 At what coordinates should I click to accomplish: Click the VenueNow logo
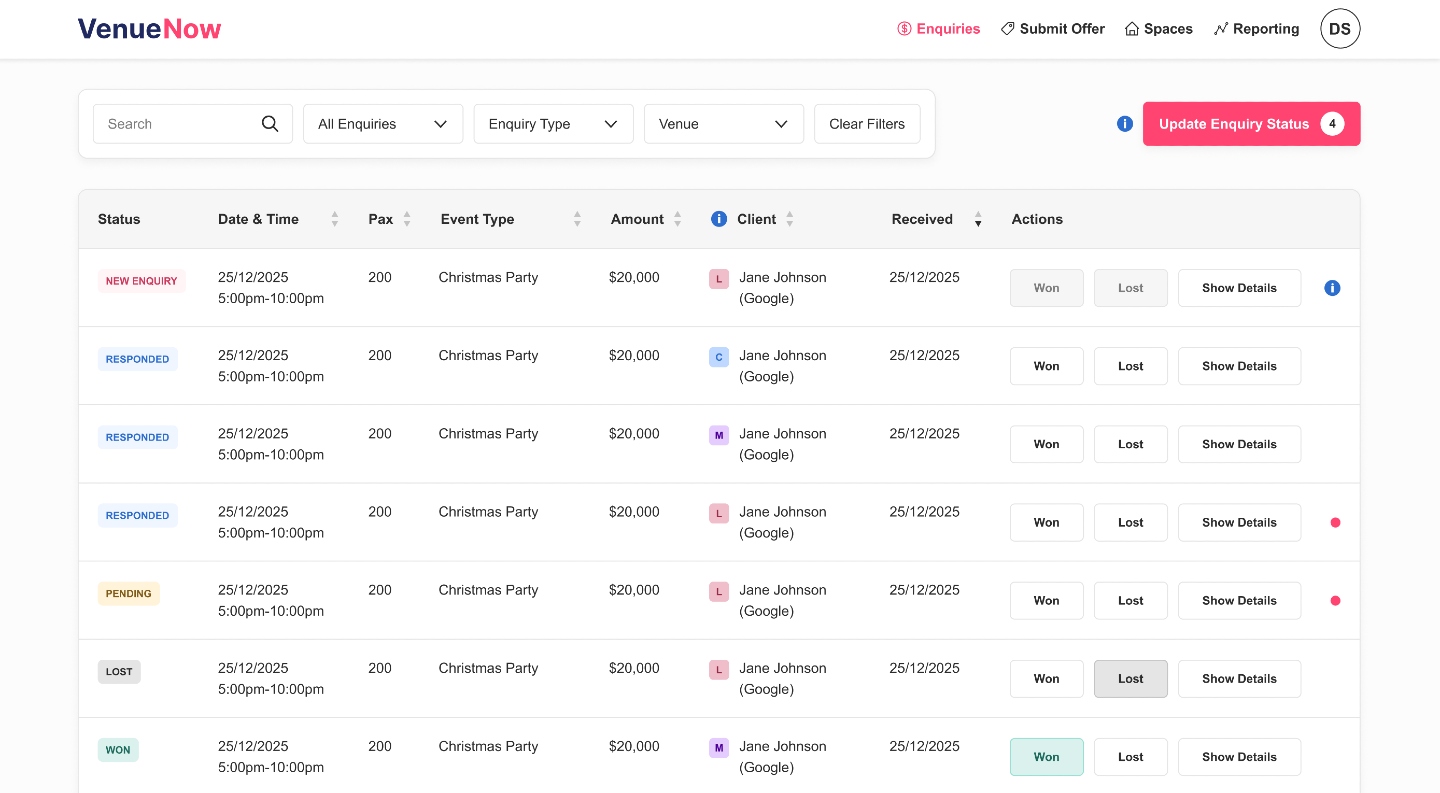(150, 29)
